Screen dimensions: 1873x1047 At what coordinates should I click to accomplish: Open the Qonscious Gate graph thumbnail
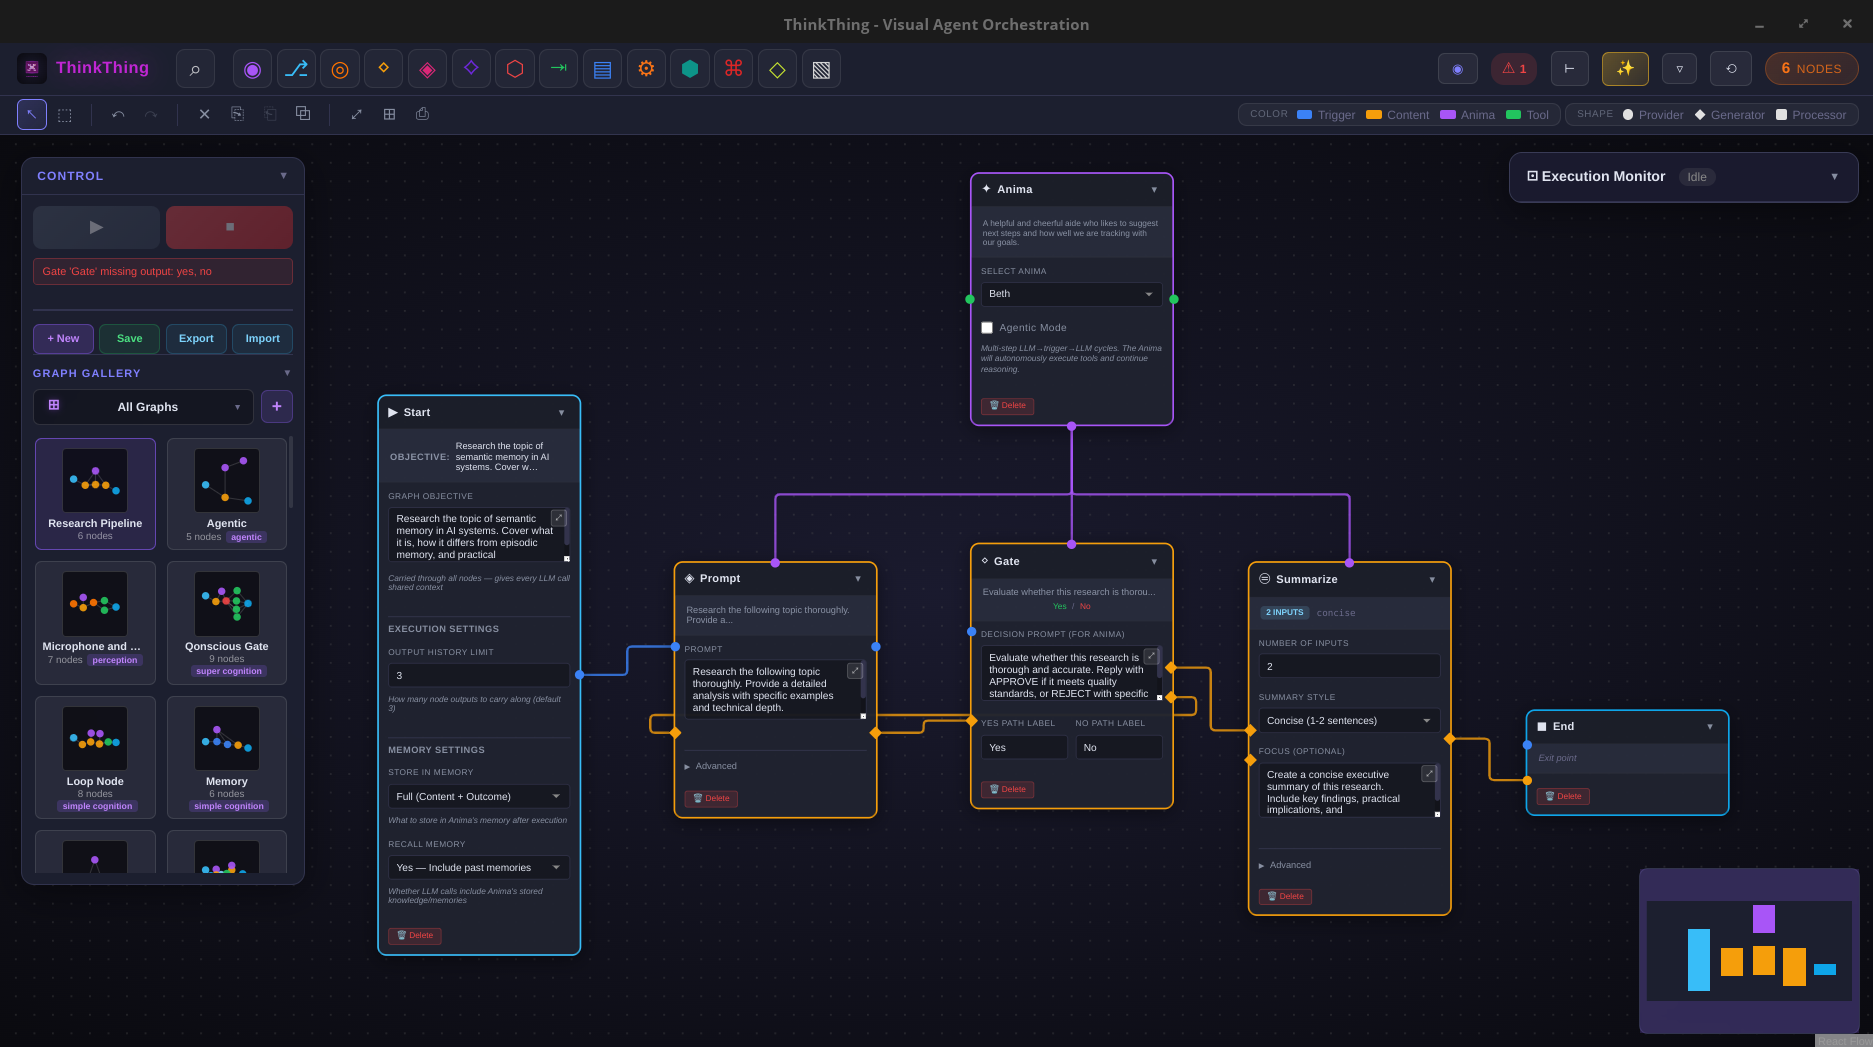pos(227,623)
